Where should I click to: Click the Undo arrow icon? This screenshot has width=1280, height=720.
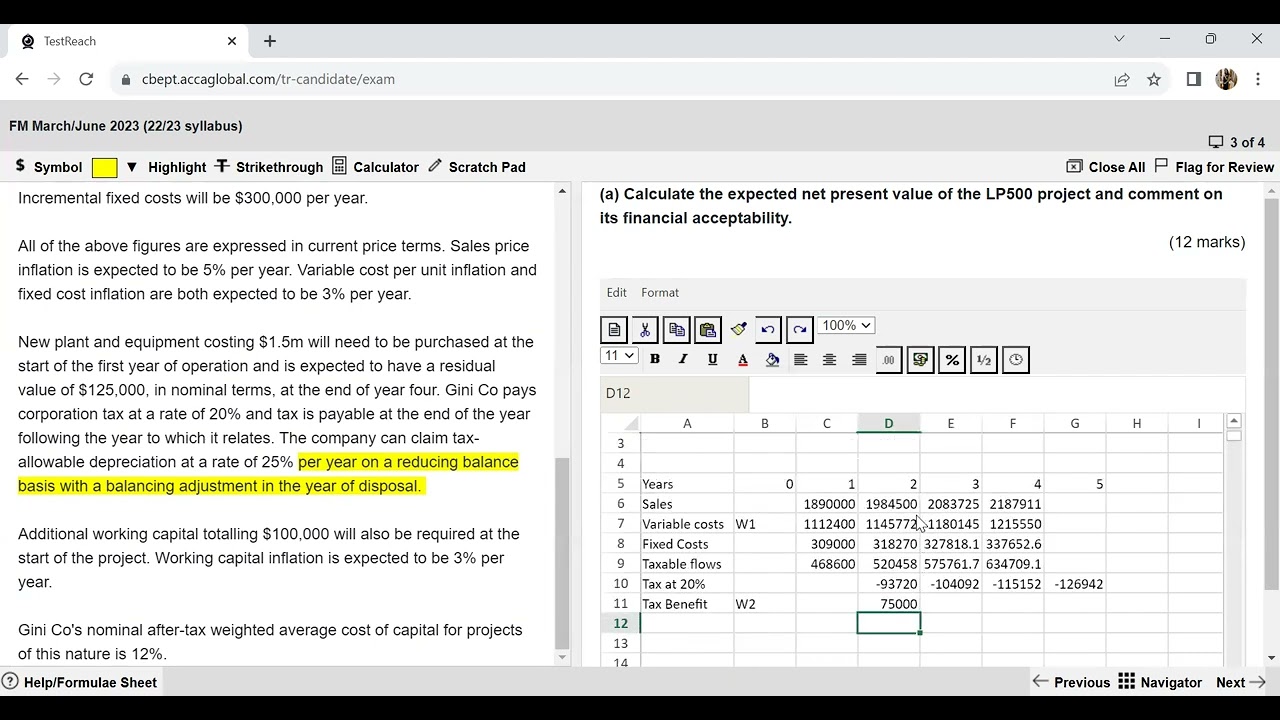(x=768, y=330)
